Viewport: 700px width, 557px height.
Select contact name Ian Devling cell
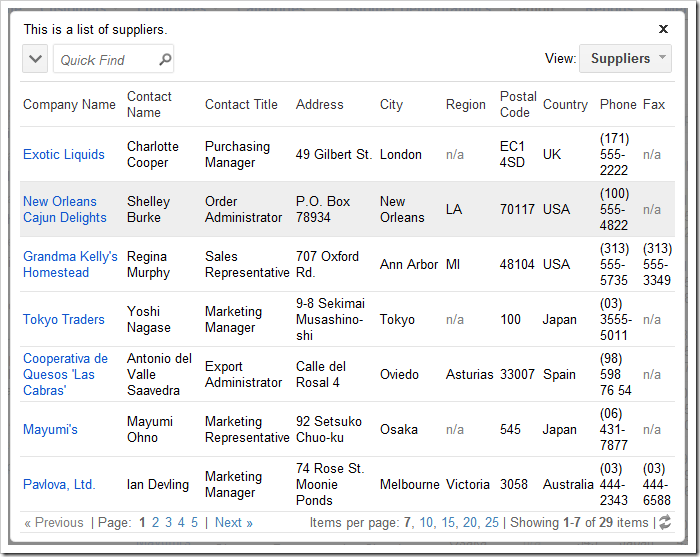pos(158,484)
